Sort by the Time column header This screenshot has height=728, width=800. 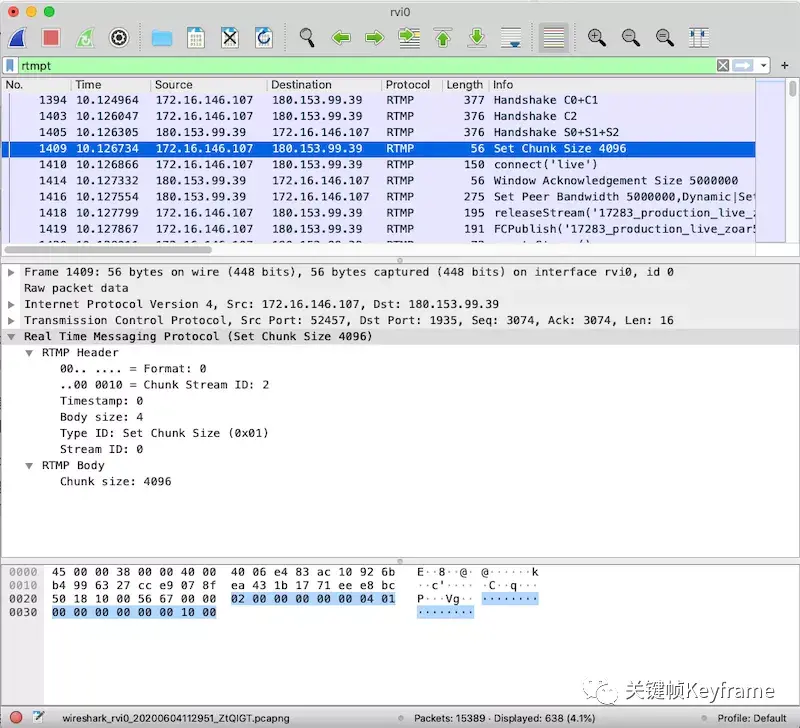(111, 85)
